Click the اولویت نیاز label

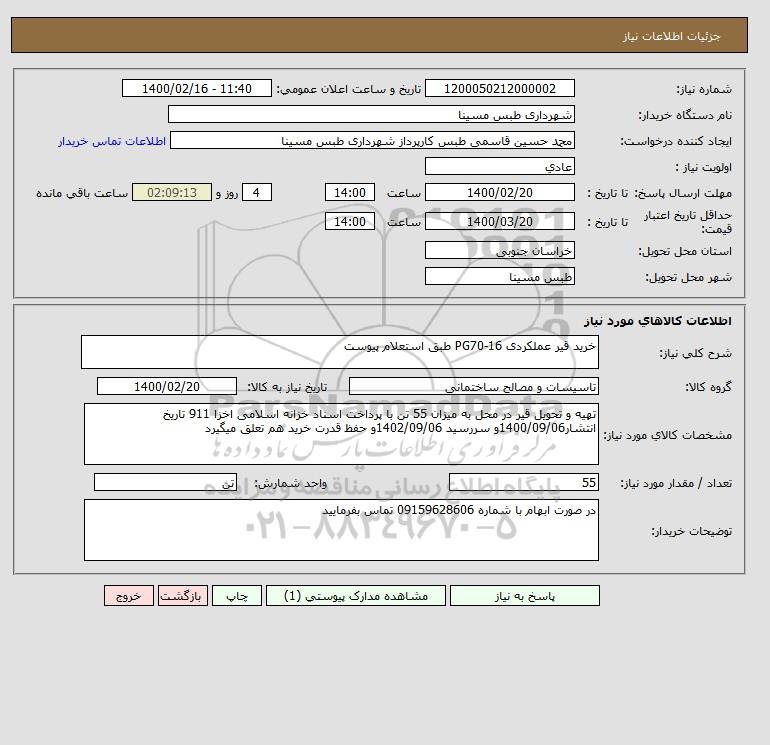tap(704, 167)
